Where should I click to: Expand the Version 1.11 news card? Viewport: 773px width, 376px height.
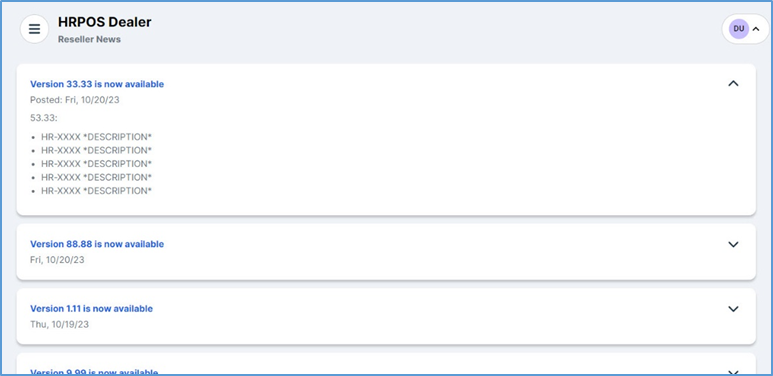tap(734, 308)
